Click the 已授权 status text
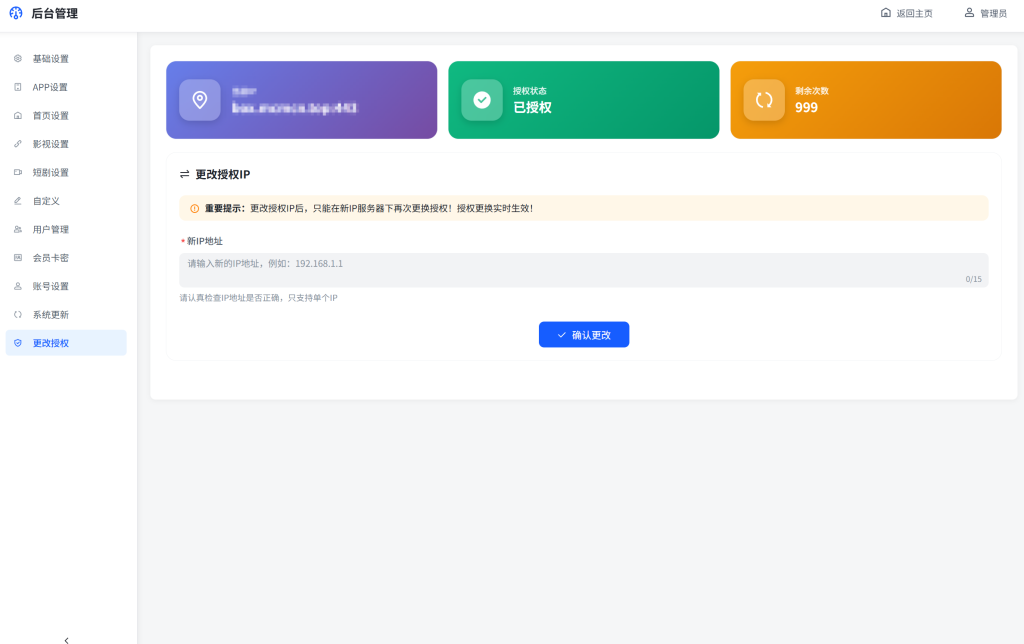The width and height of the screenshot is (1024, 644). click(532, 108)
